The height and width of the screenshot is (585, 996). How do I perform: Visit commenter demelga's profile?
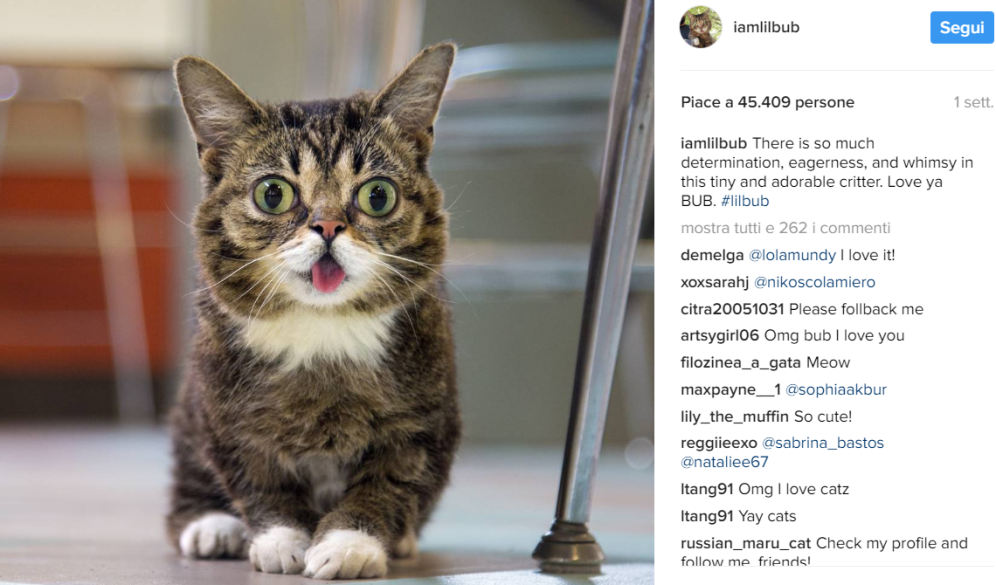tap(712, 255)
